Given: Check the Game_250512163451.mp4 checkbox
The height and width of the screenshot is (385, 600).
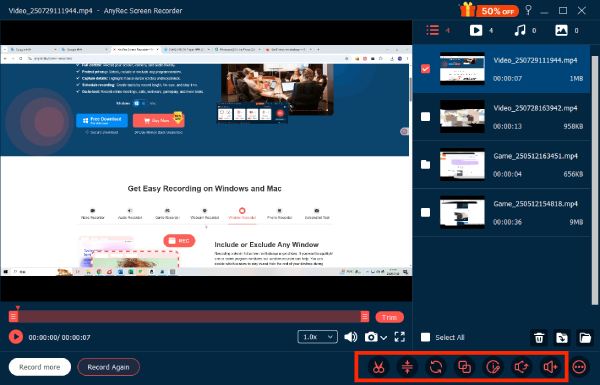Looking at the screenshot, I should click(425, 164).
